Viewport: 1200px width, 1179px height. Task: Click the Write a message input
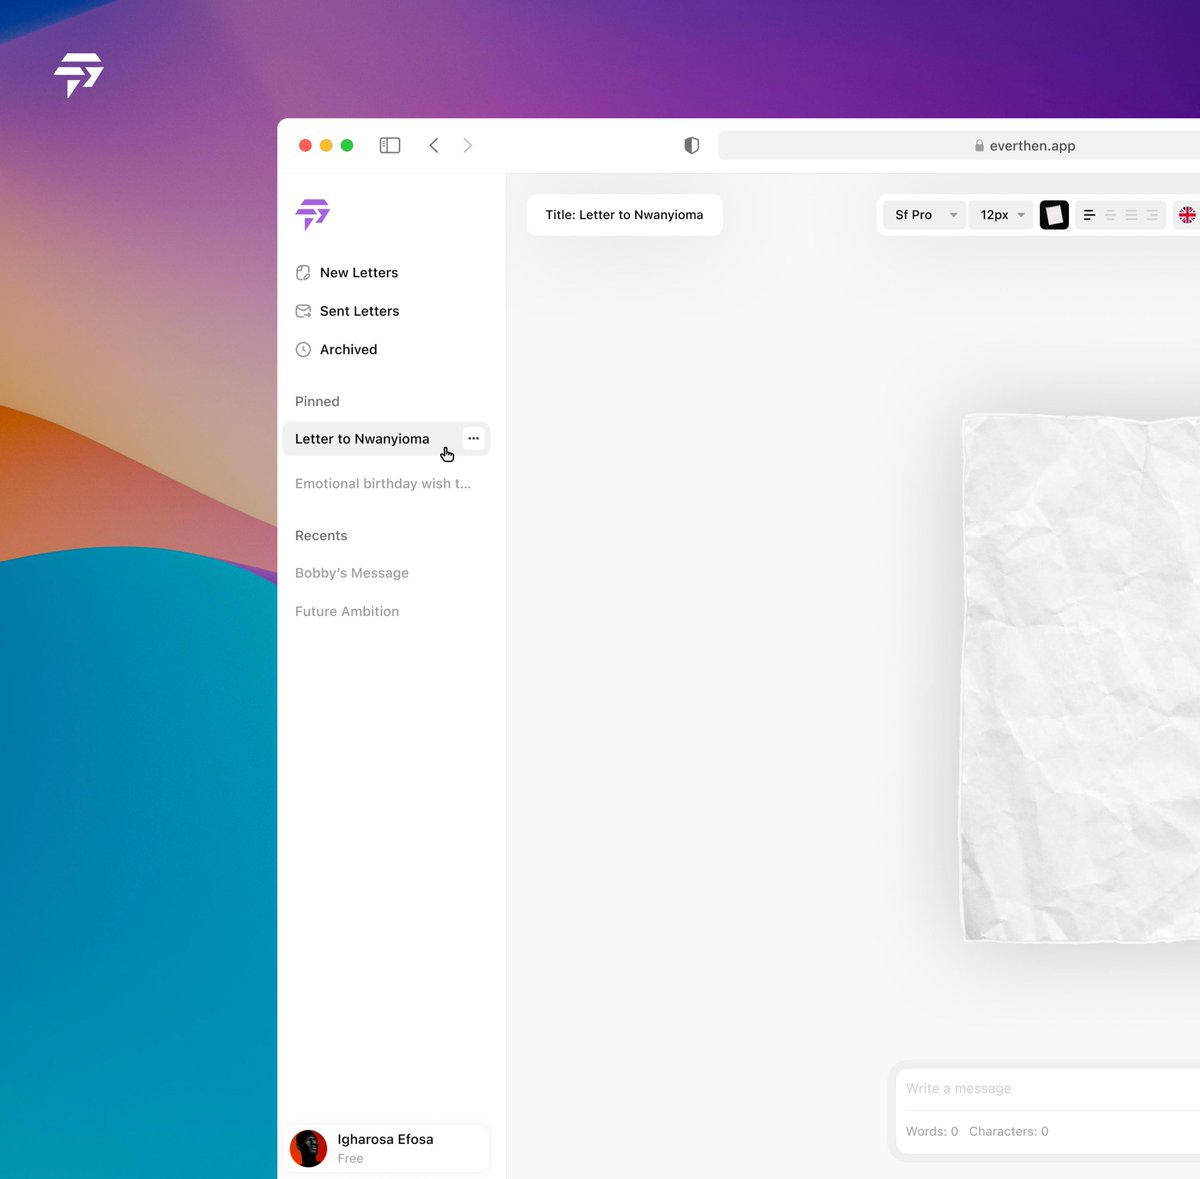(x=1050, y=1088)
